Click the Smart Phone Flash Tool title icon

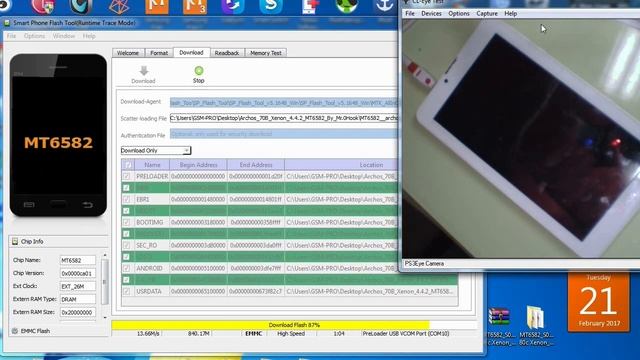pyautogui.click(x=7, y=23)
